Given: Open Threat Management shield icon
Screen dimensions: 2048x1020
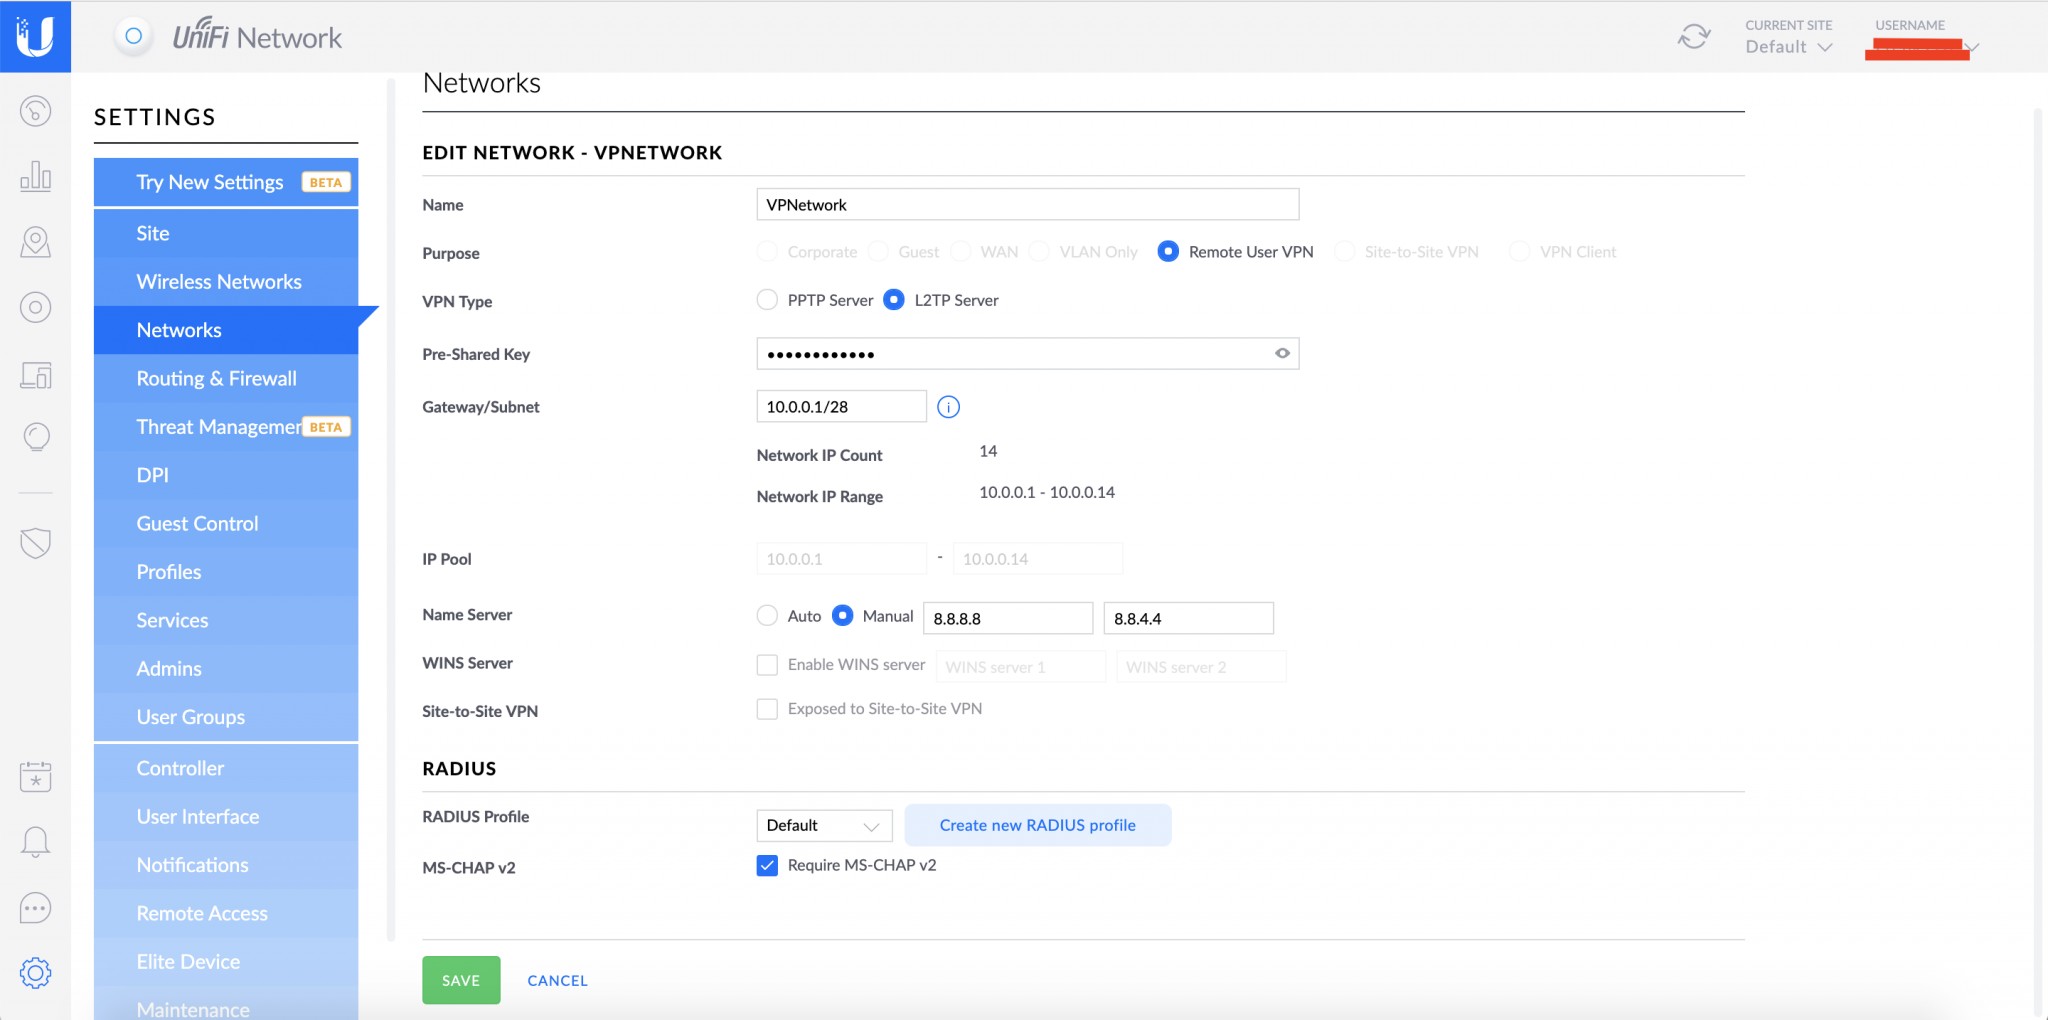Looking at the screenshot, I should 36,543.
